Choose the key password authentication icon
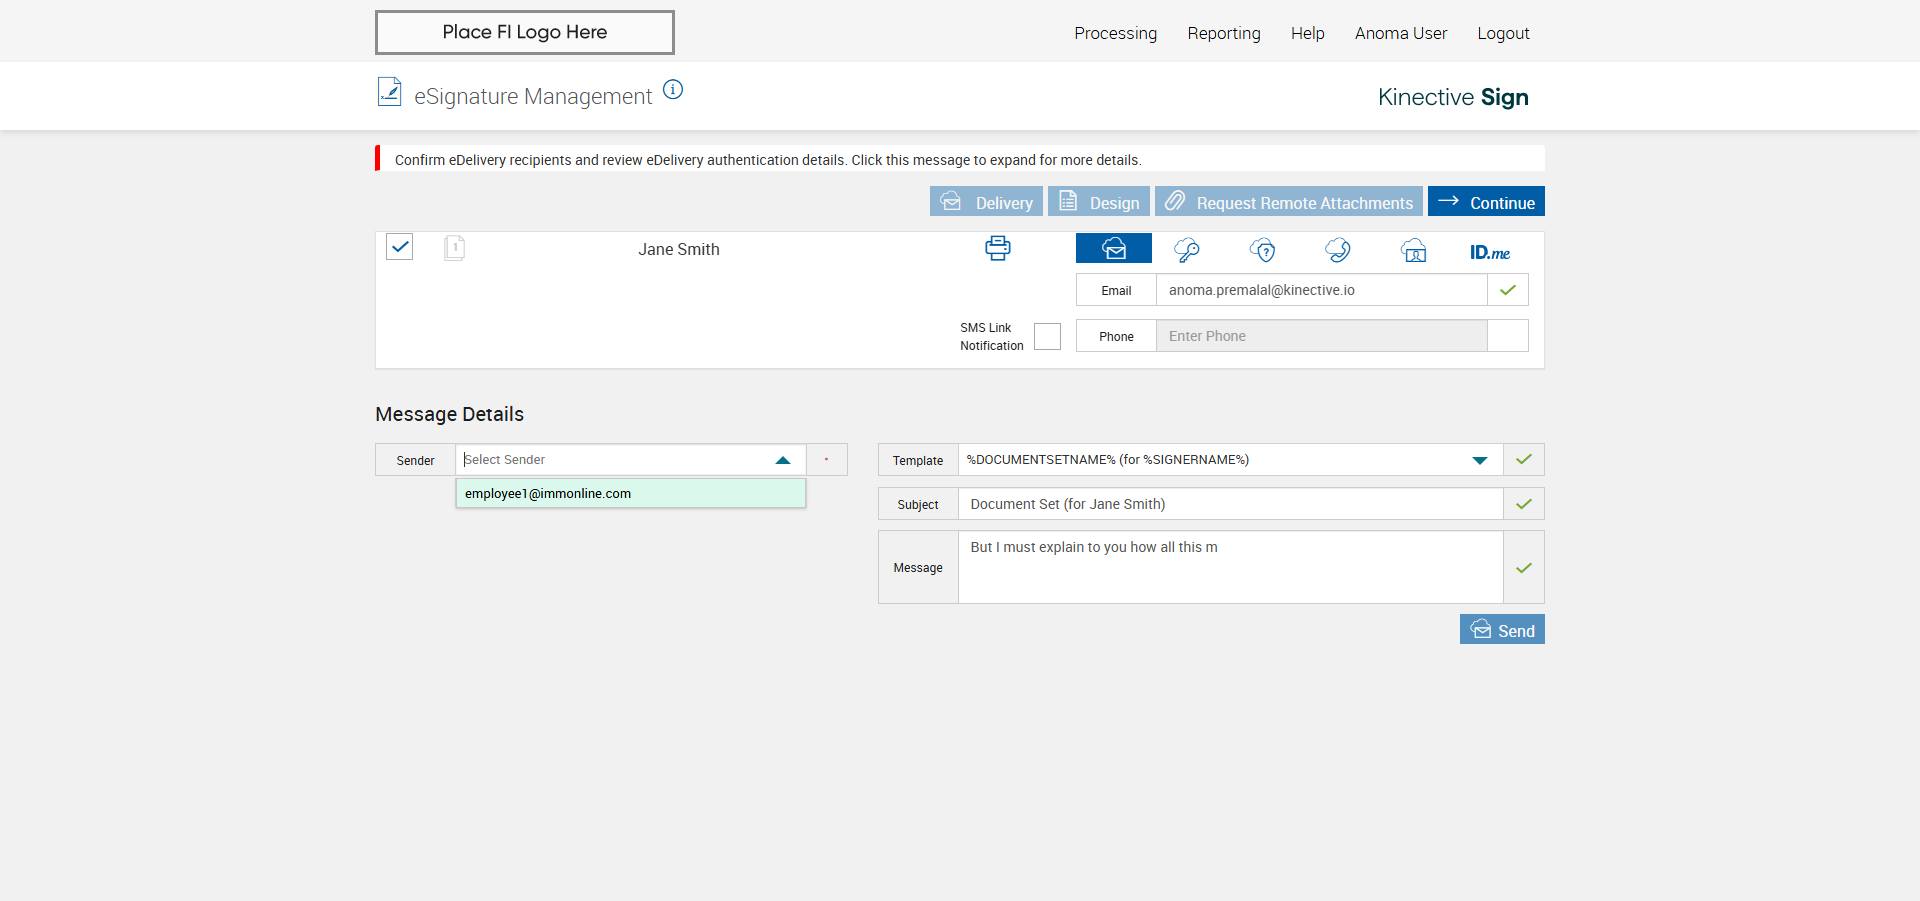Viewport: 1920px width, 901px height. [x=1187, y=250]
